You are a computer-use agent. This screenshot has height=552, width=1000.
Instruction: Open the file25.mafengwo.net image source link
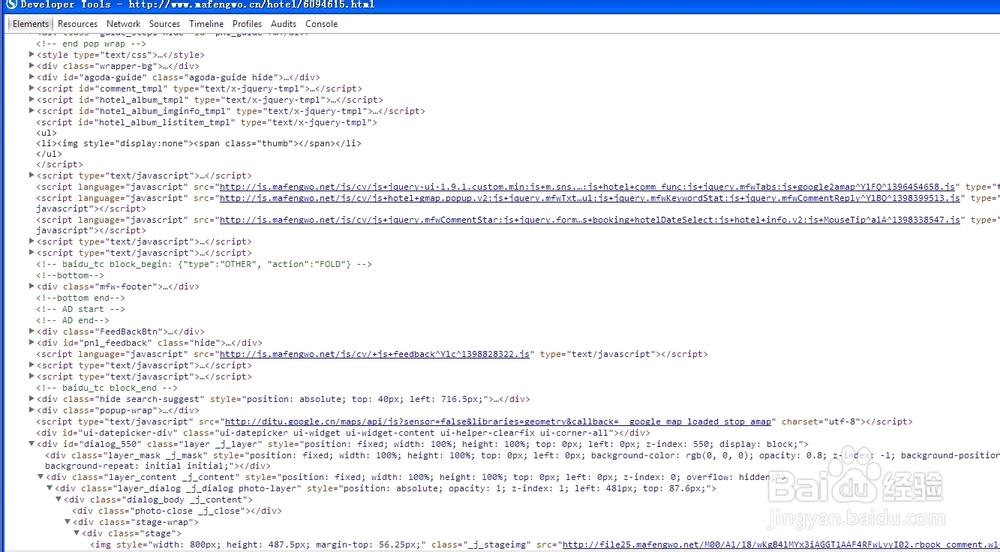[x=781, y=544]
